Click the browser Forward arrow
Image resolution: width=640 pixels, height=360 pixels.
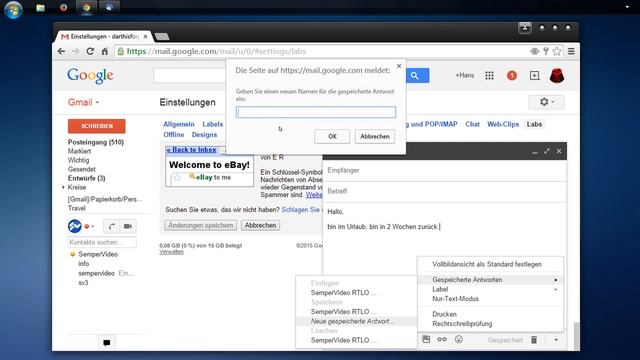(x=76, y=51)
